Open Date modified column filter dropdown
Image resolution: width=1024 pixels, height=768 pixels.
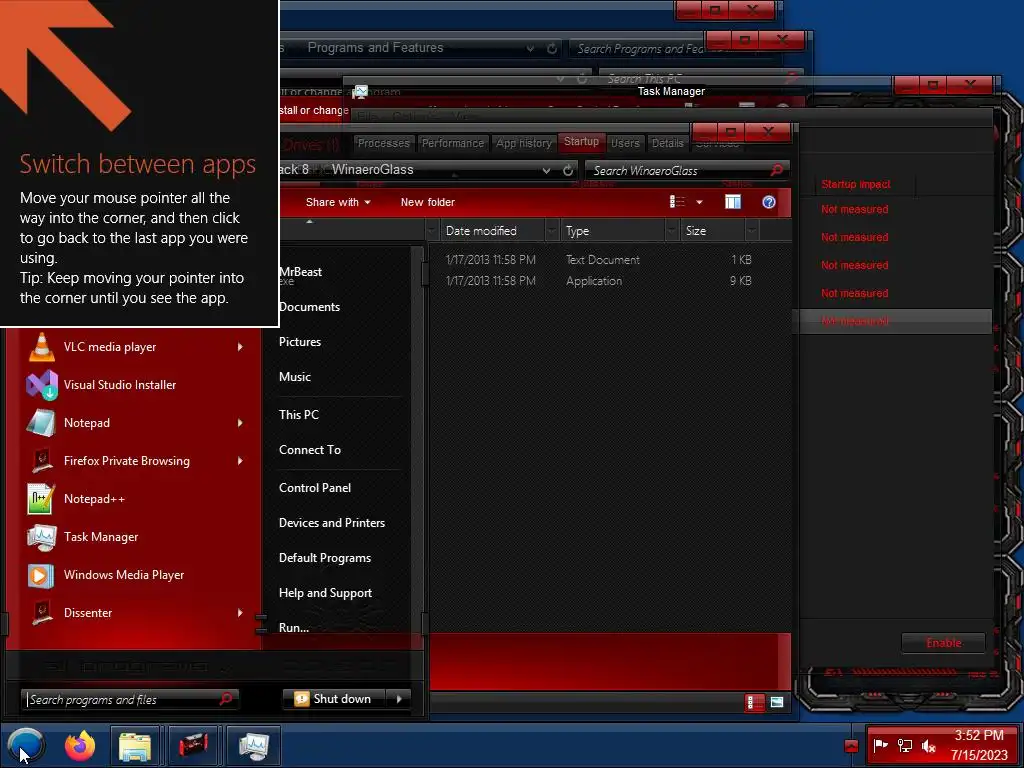pyautogui.click(x=552, y=231)
